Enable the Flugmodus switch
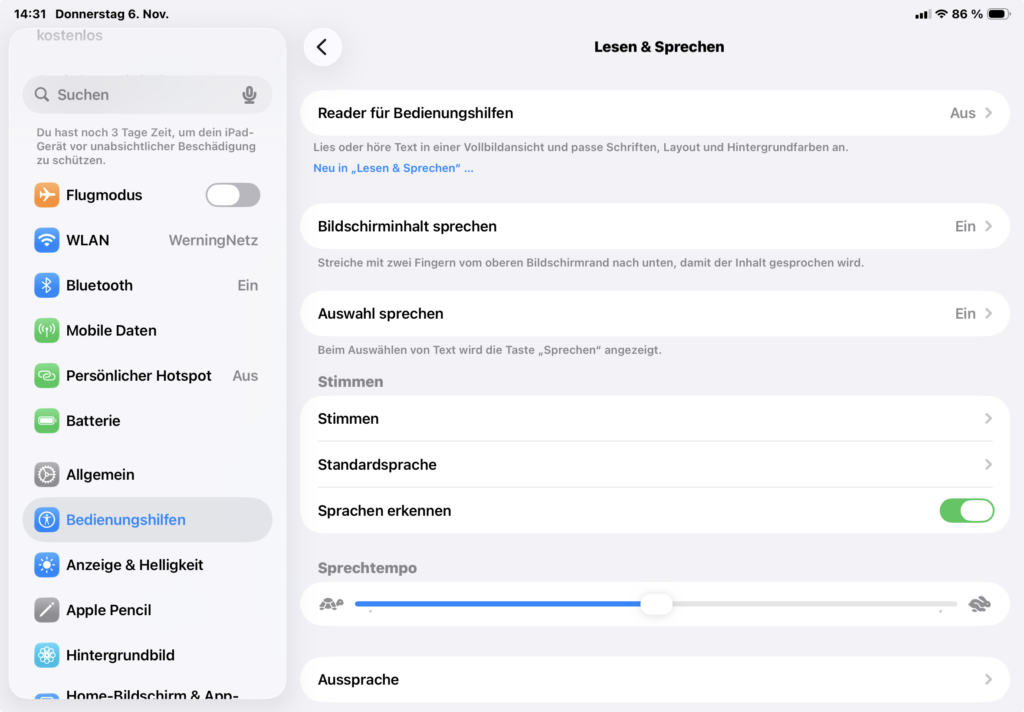1024x712 pixels. coord(233,195)
